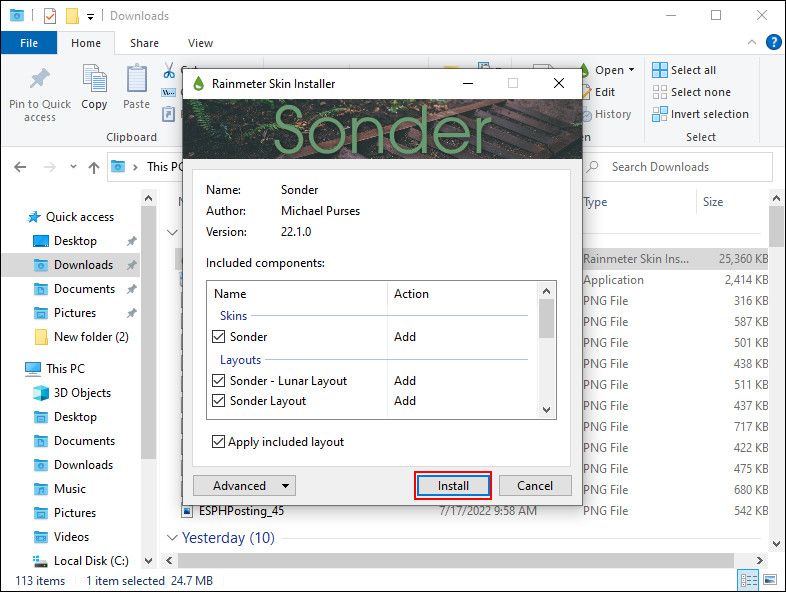
Task: Click the Up one level arrow
Action: [94, 167]
